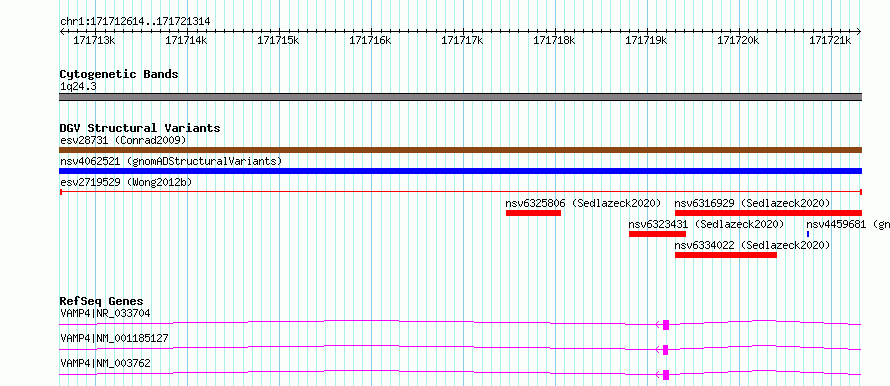Open the nsv4062521 gnomADStructuralVariants label

click(x=171, y=161)
